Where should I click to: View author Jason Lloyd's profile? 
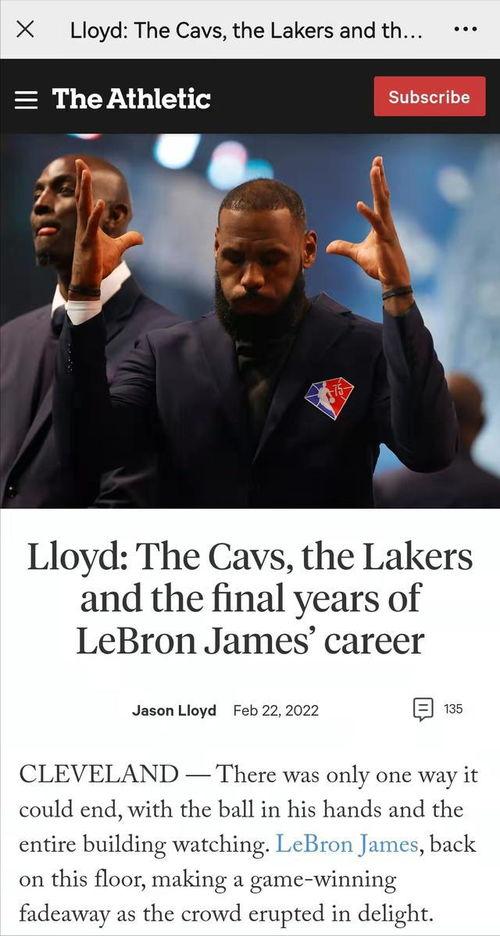pyautogui.click(x=174, y=710)
